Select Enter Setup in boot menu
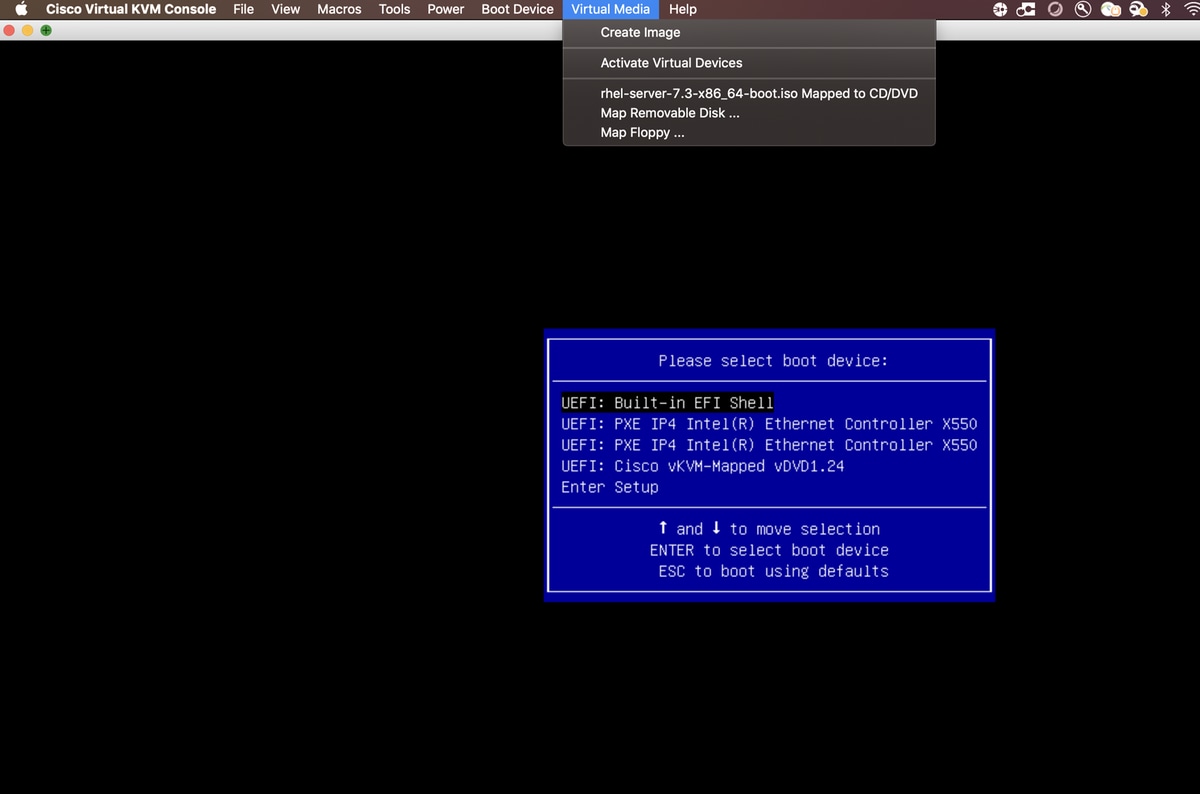The height and width of the screenshot is (794, 1200). coord(610,487)
